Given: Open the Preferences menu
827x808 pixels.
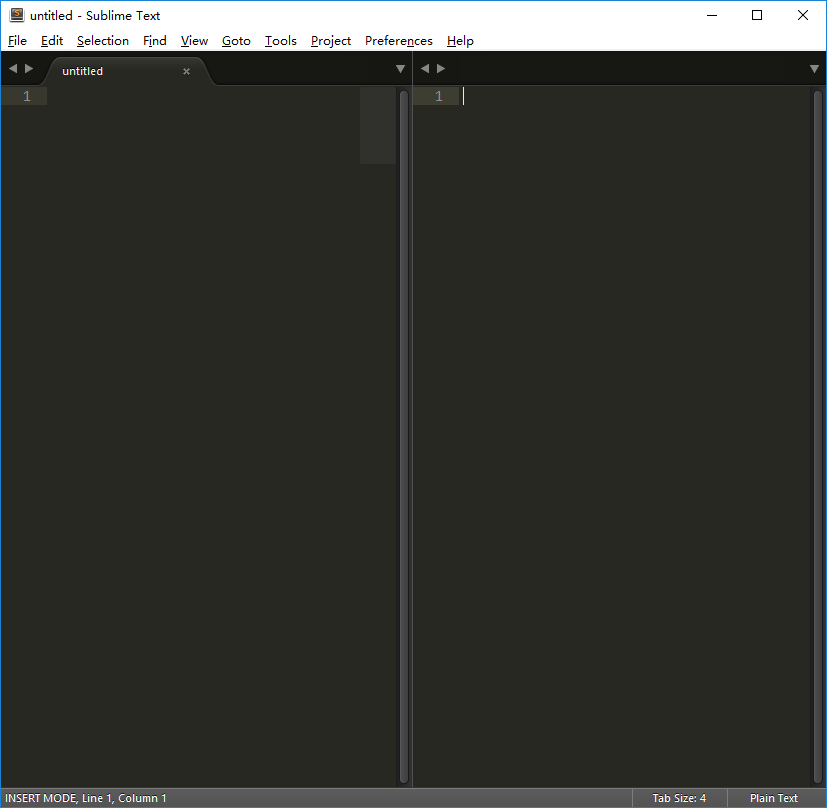Looking at the screenshot, I should click(x=398, y=41).
